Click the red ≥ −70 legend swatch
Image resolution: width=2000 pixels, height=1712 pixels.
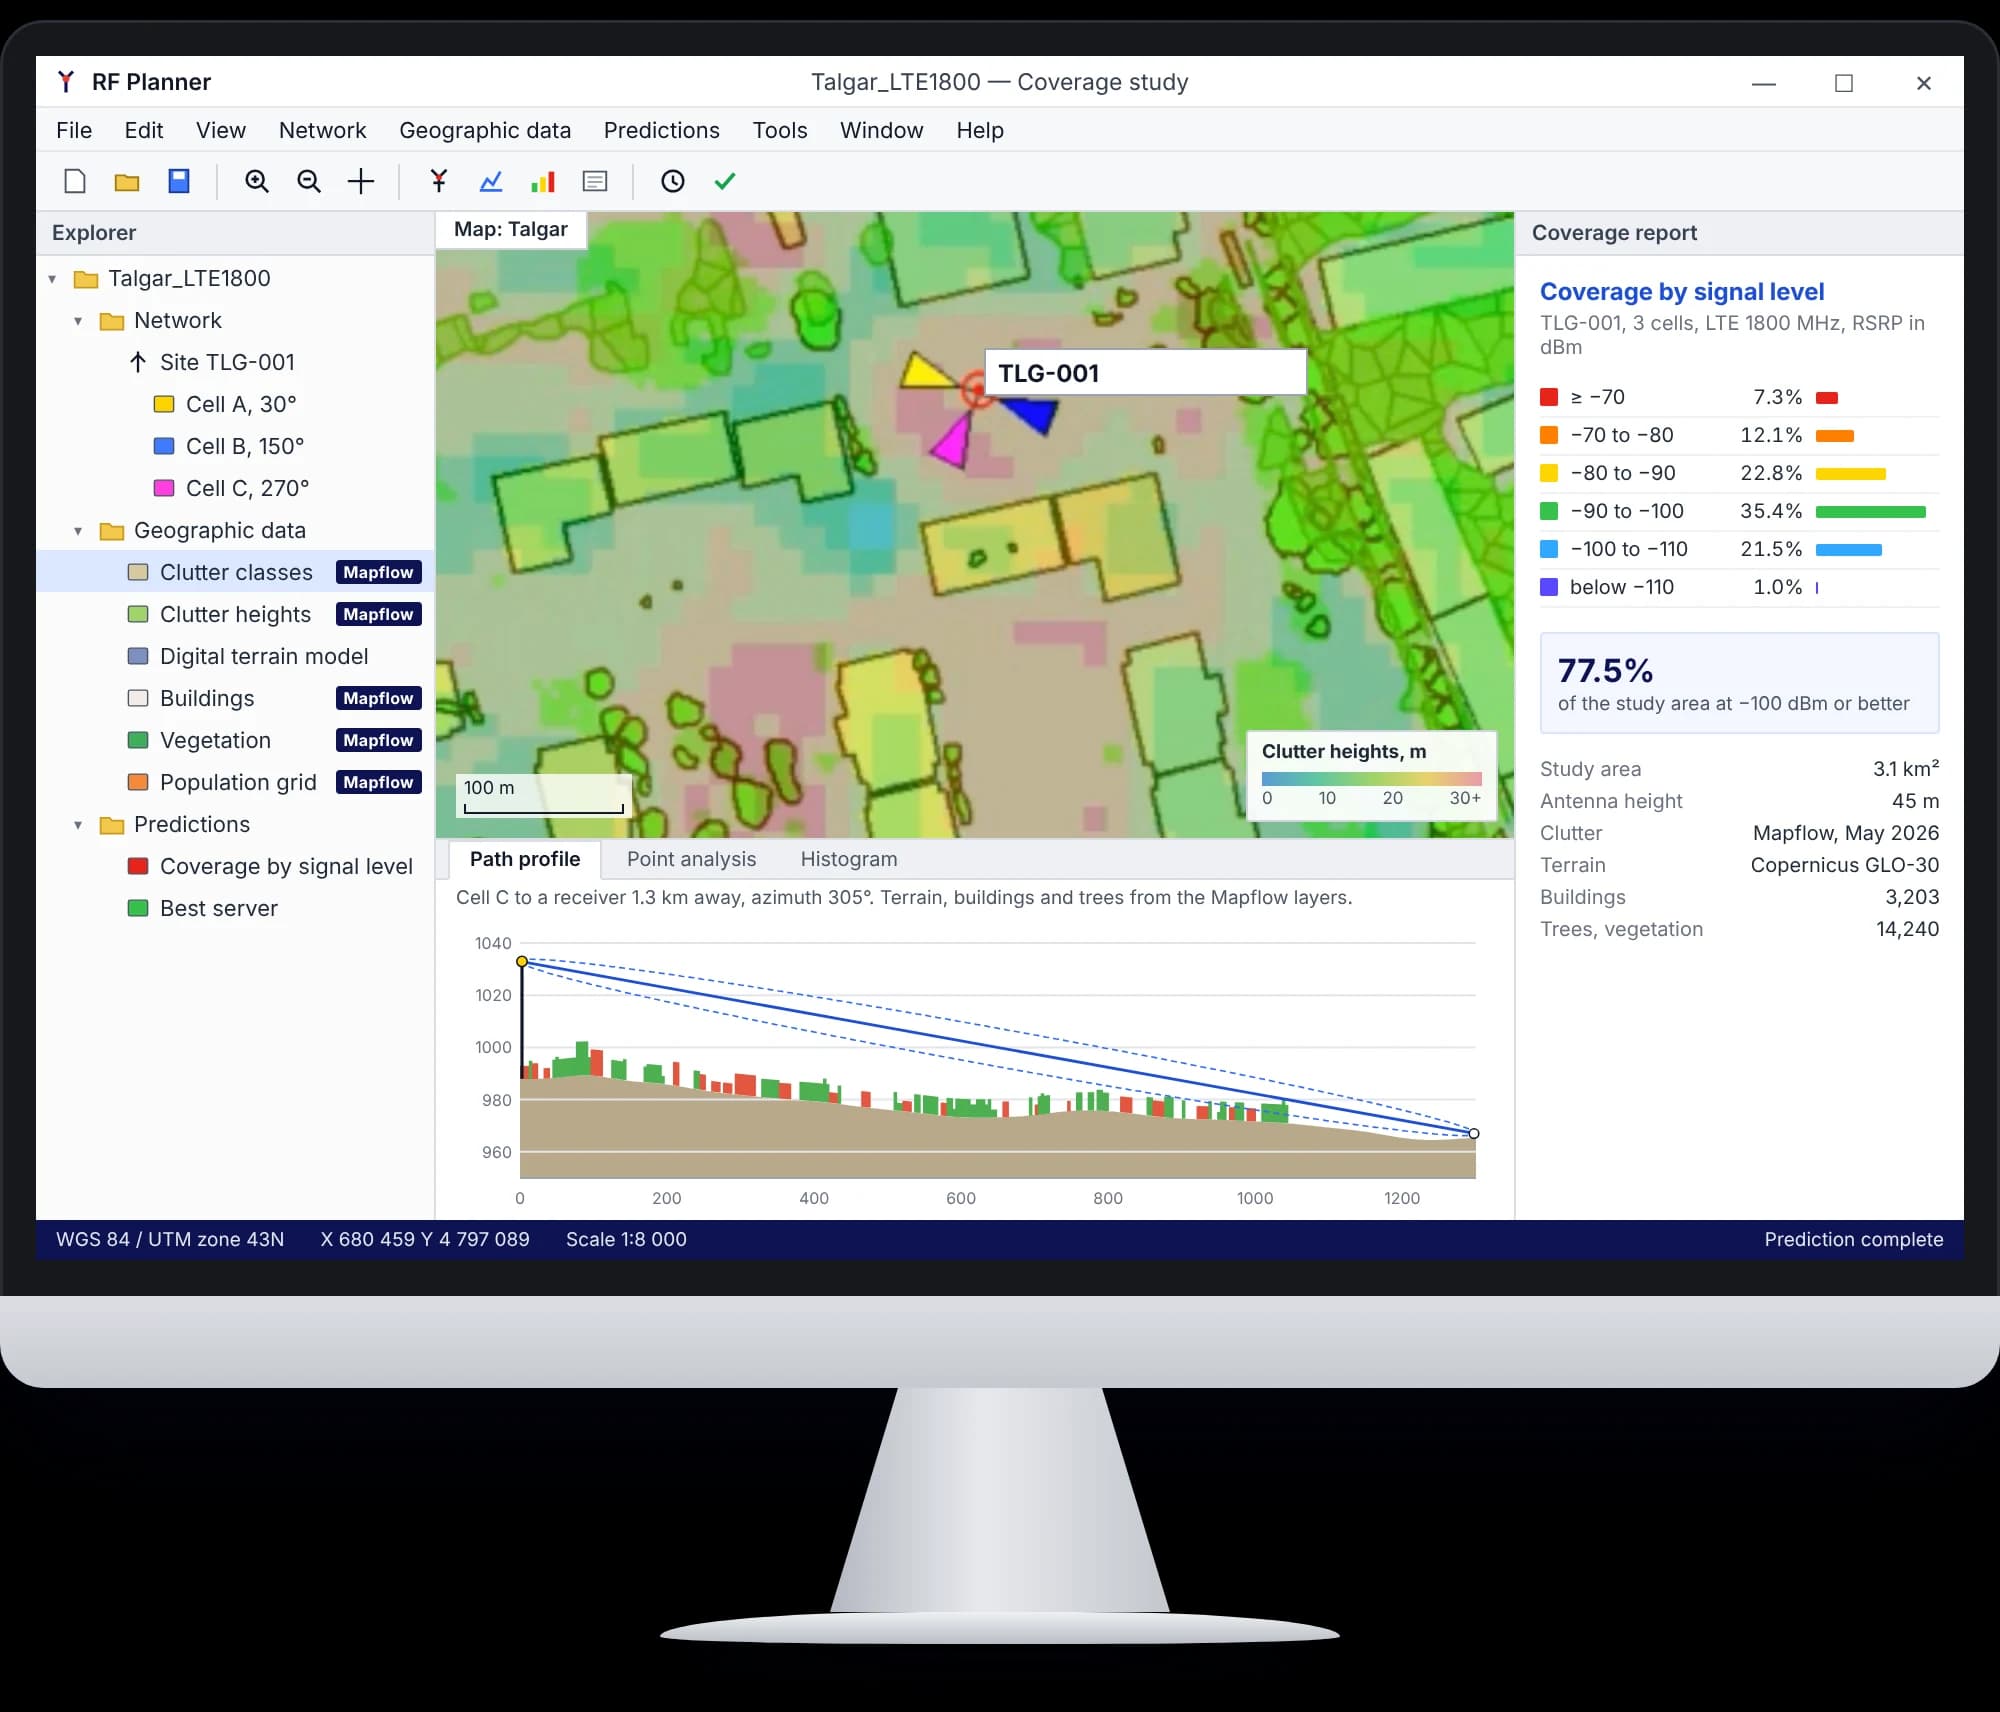point(1549,397)
